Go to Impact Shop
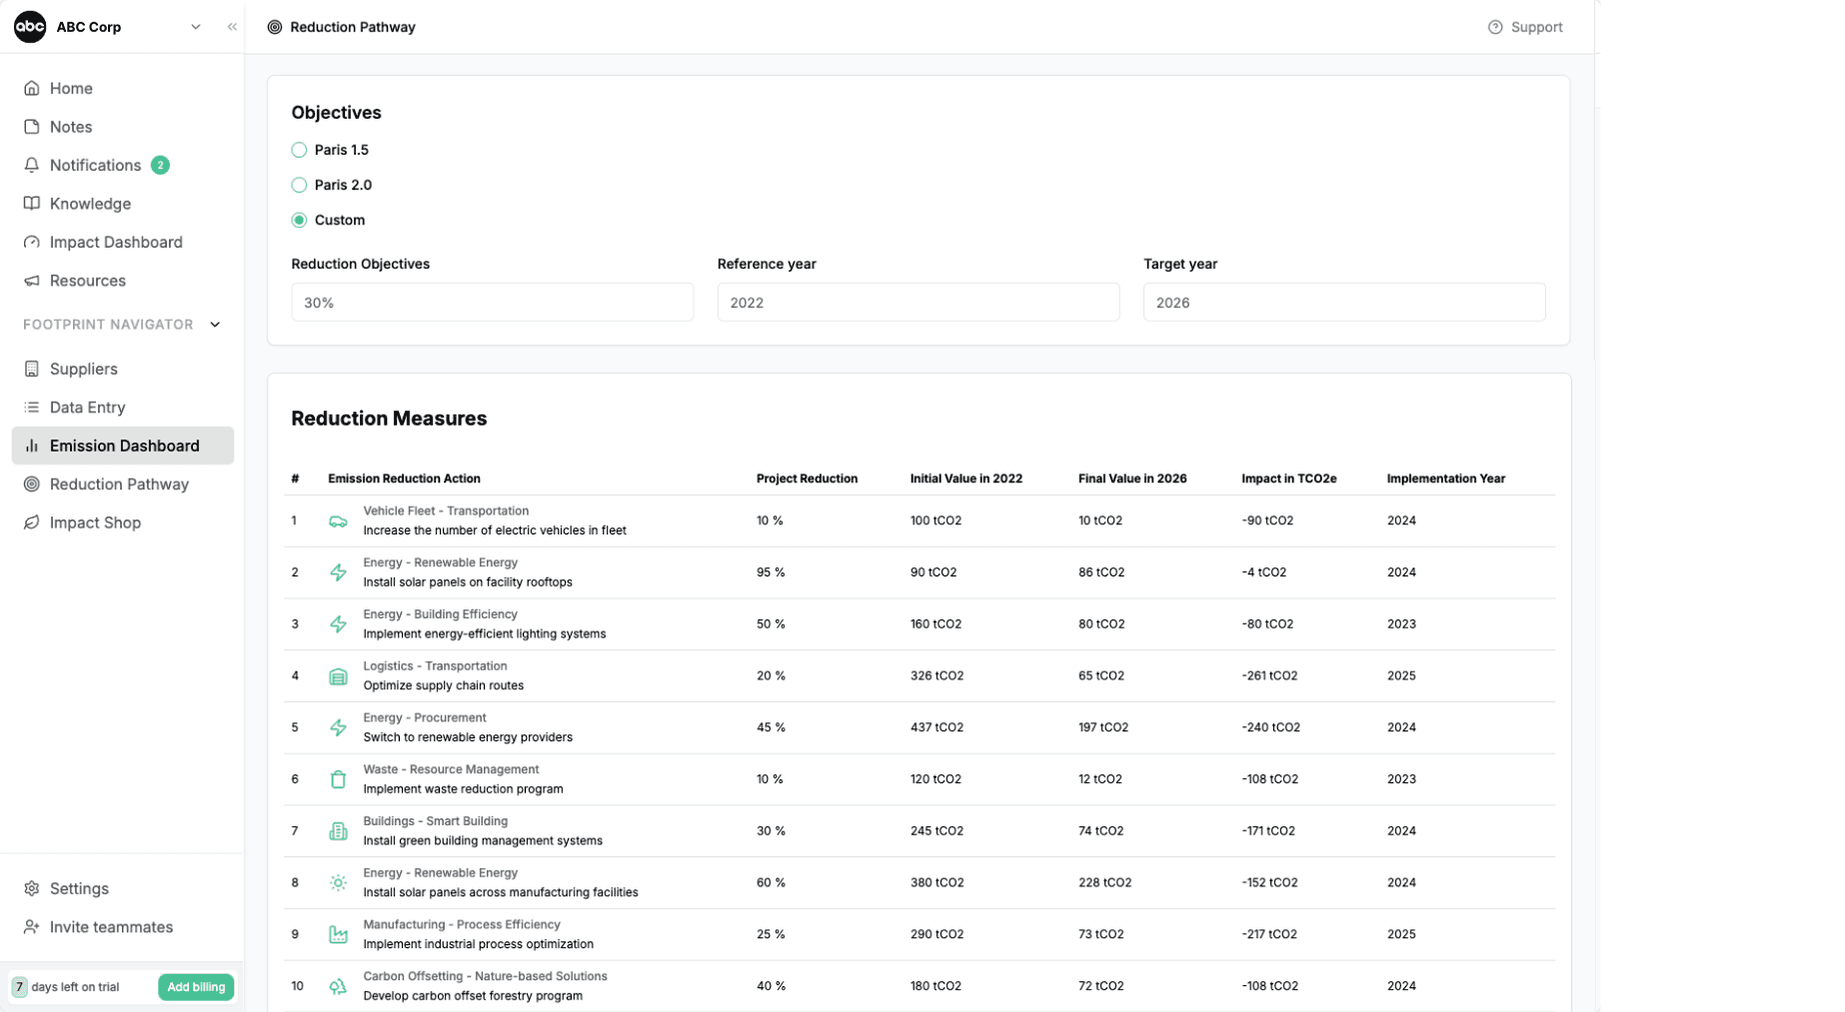 point(123,523)
